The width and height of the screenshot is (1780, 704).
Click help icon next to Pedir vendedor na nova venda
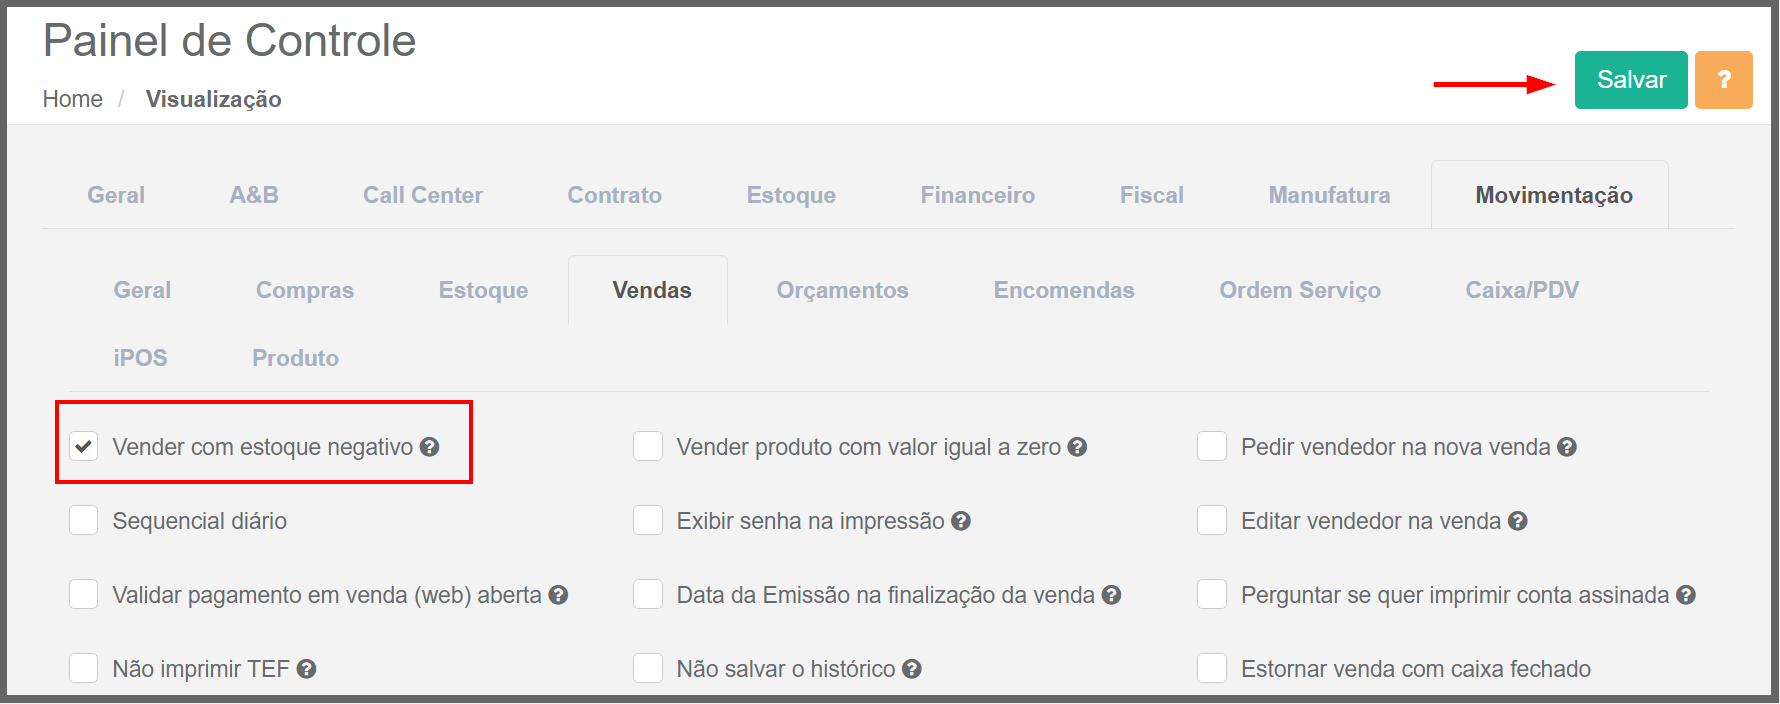coord(1567,447)
